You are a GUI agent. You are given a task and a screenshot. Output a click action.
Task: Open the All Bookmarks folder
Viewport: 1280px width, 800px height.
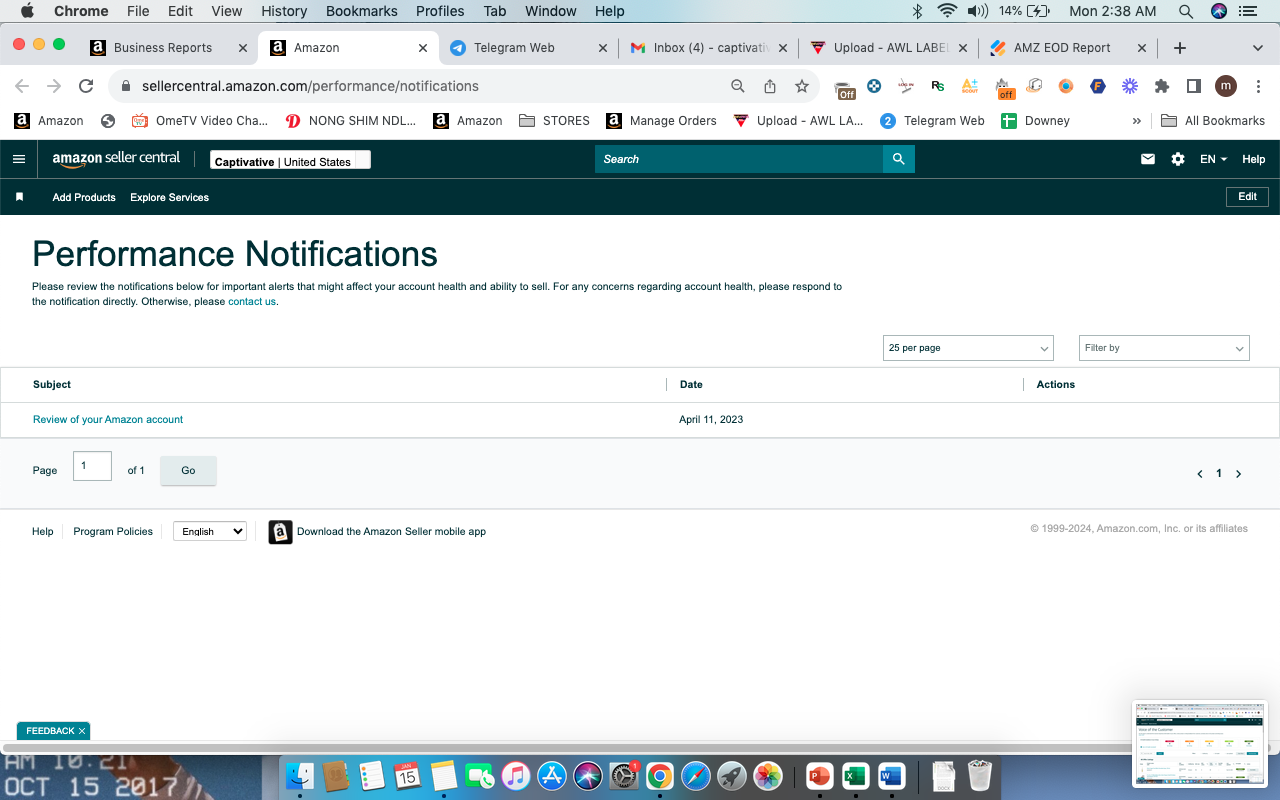1213,121
